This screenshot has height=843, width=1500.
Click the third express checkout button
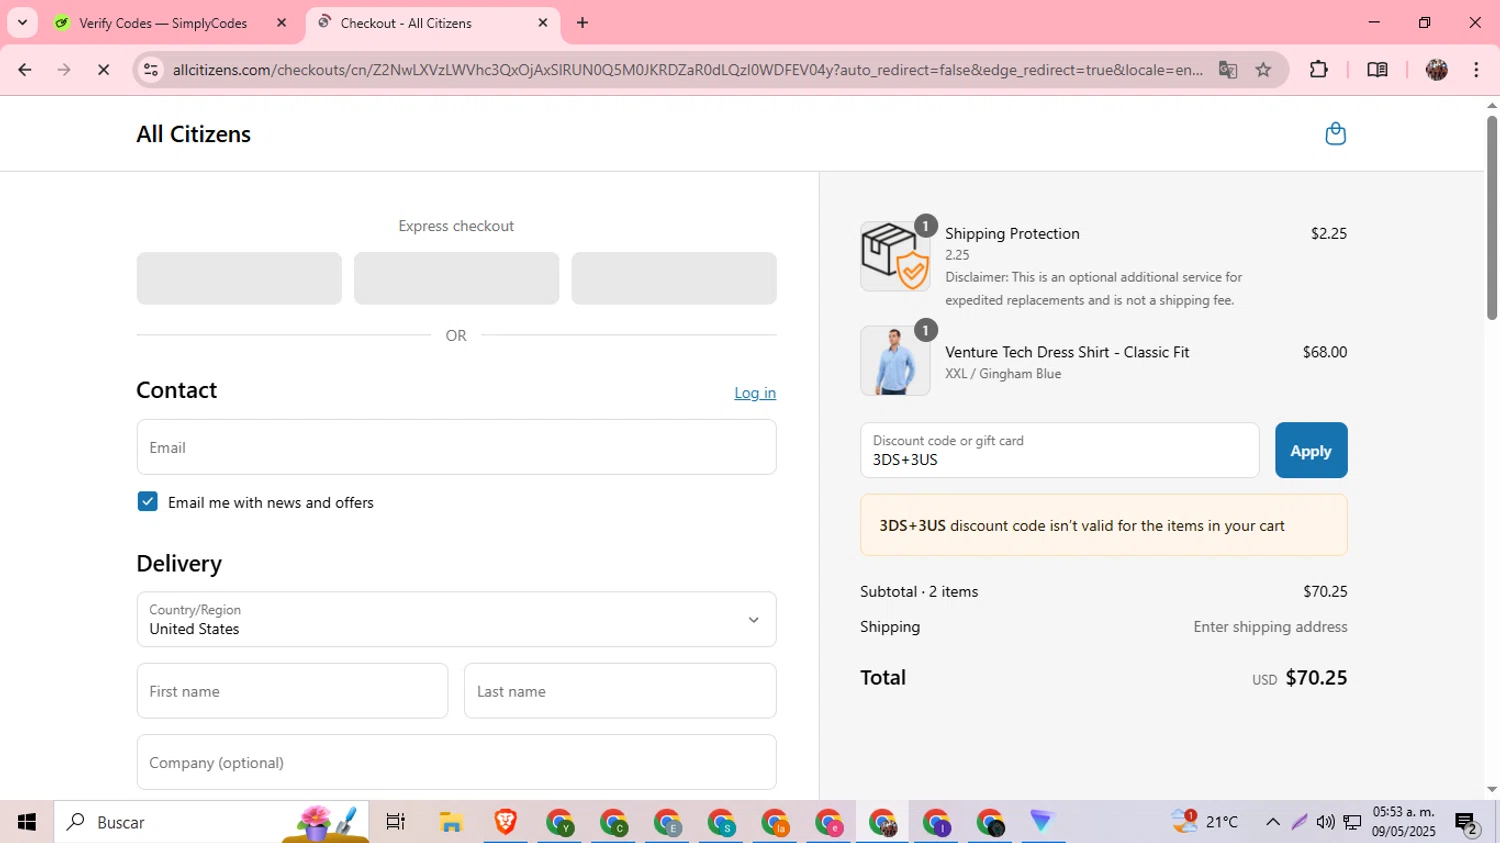(x=674, y=278)
